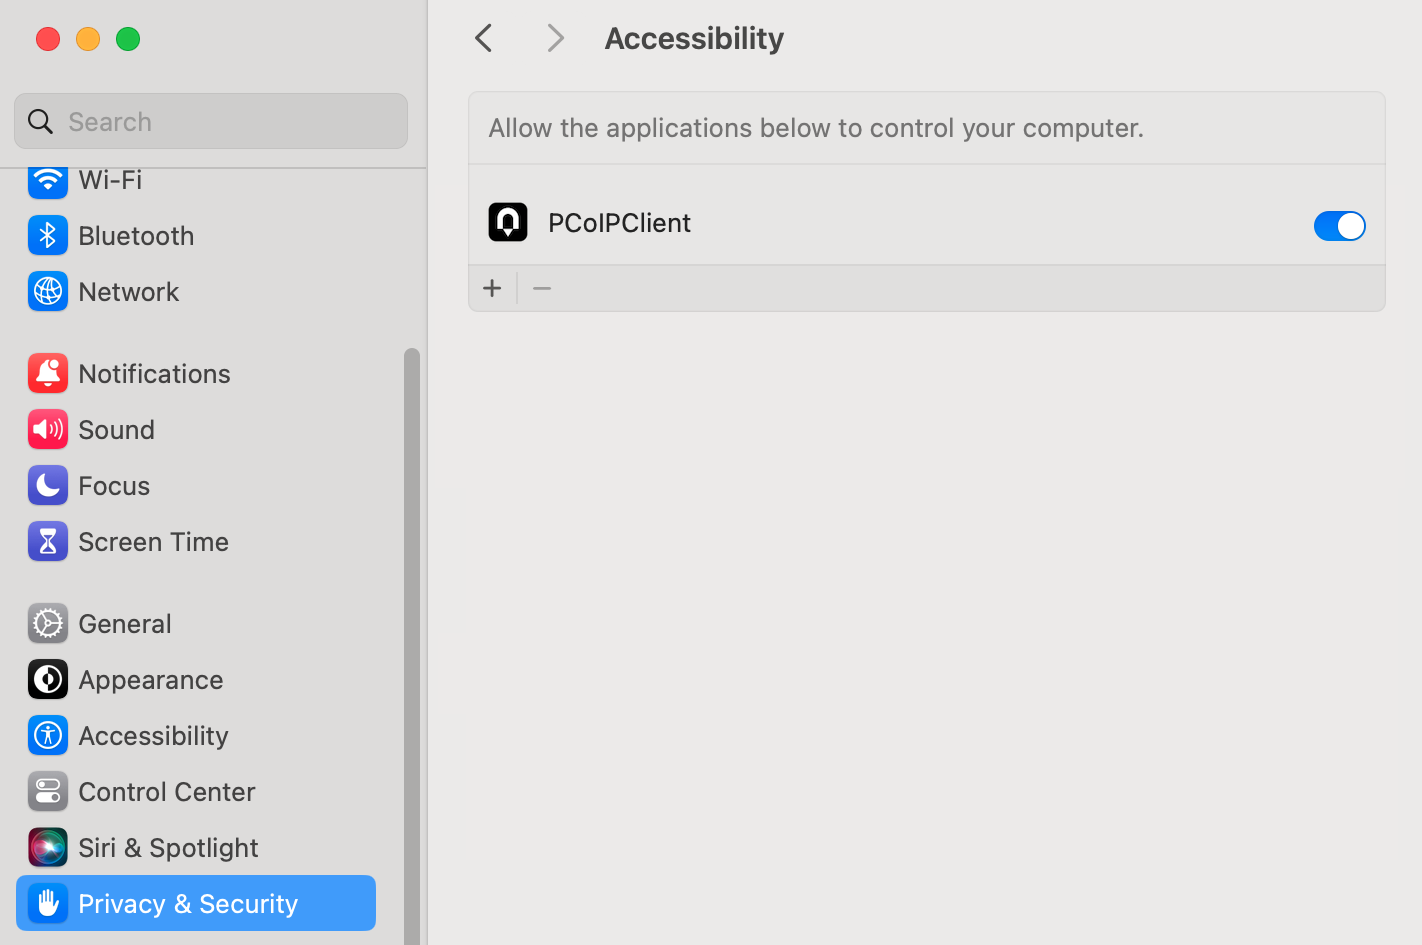The height and width of the screenshot is (945, 1422).
Task: Add an application with the plus button
Action: pos(492,289)
